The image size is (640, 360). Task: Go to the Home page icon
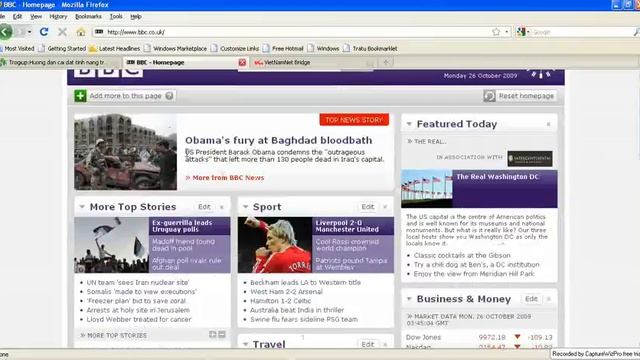[81, 32]
